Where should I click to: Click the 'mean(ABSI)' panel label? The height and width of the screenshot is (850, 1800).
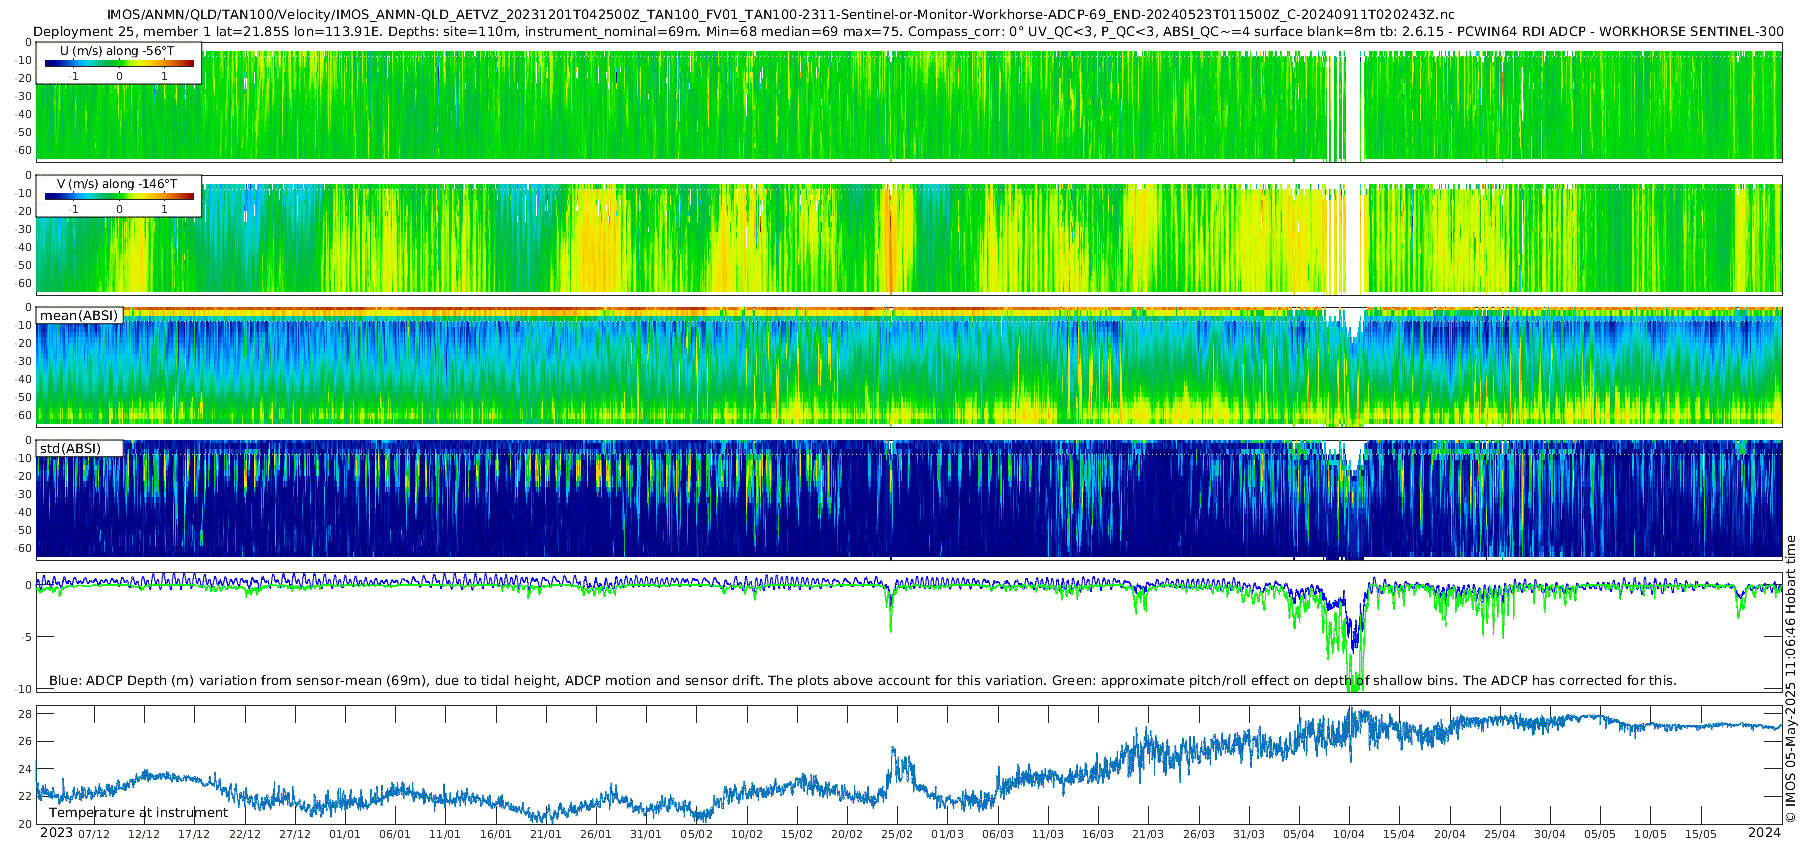pos(79,316)
